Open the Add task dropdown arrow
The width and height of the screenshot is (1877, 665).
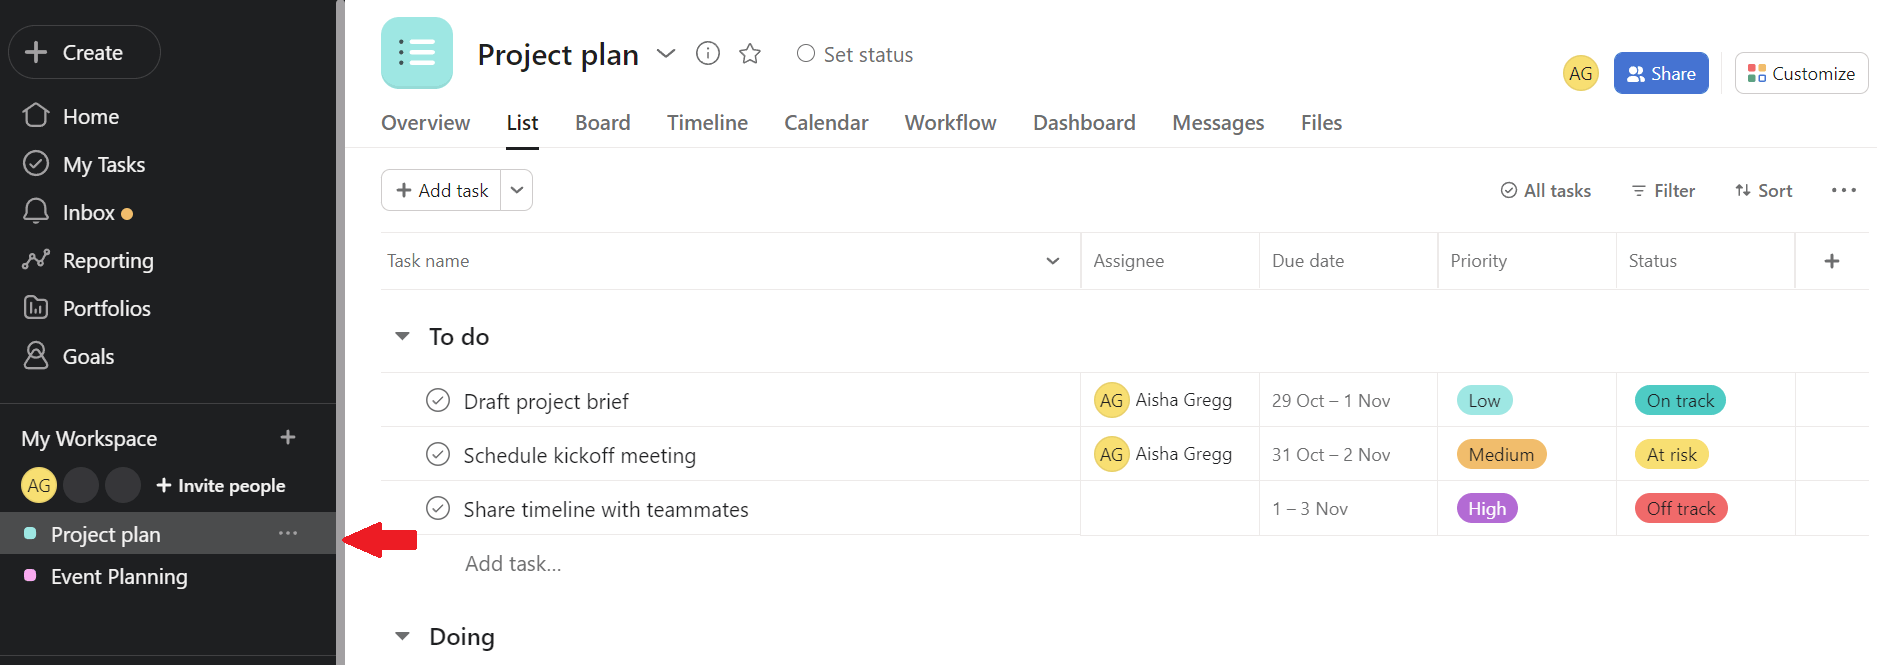point(517,190)
